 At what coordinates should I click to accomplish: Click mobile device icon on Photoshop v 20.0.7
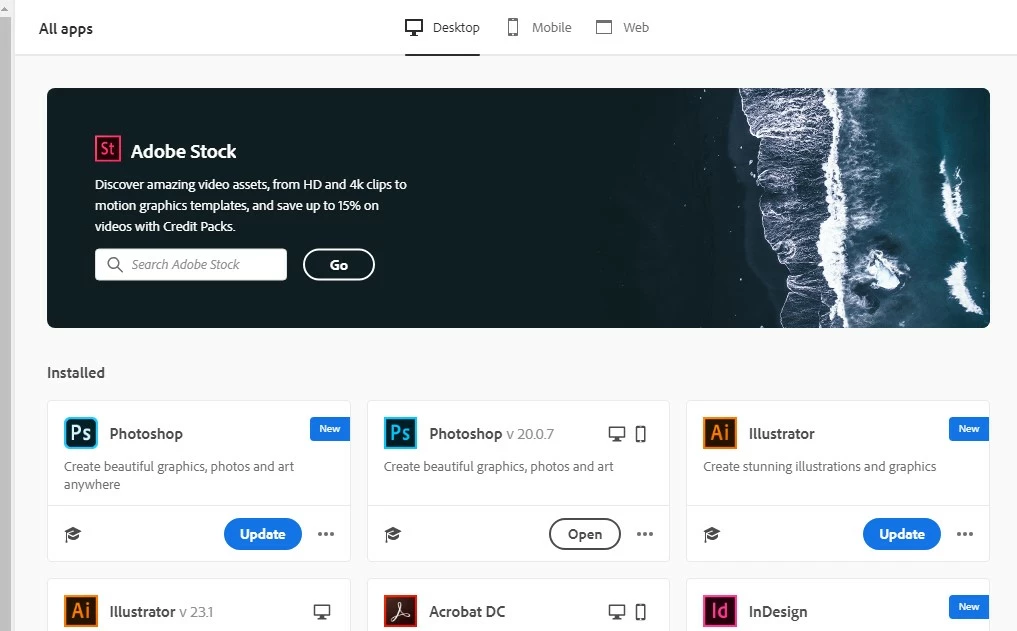641,434
